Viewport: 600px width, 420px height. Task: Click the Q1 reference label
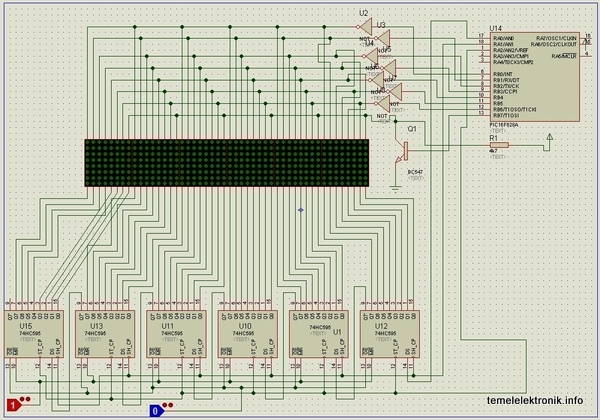click(412, 129)
